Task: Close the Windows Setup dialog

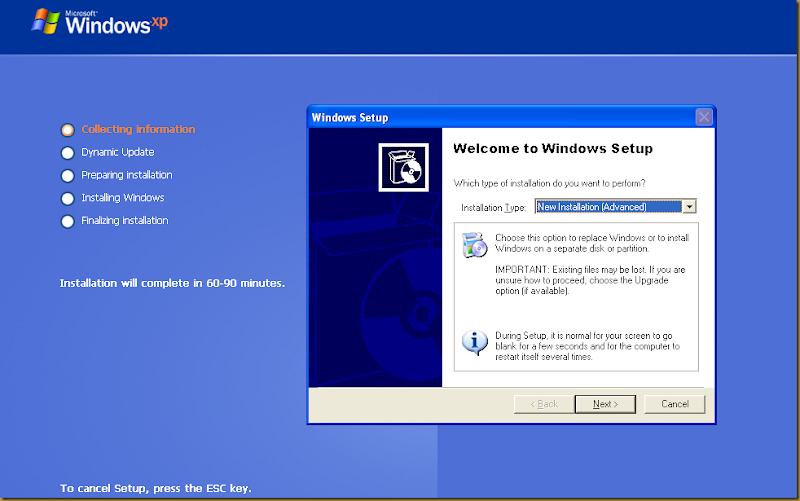Action: (704, 117)
